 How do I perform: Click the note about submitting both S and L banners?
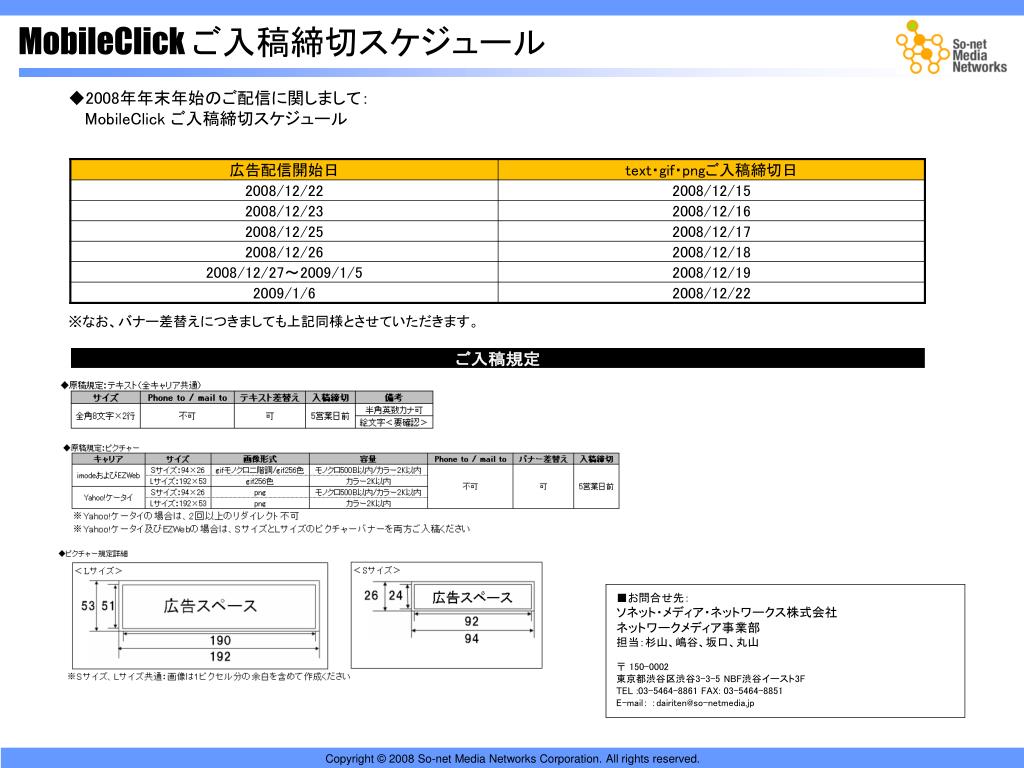(272, 528)
